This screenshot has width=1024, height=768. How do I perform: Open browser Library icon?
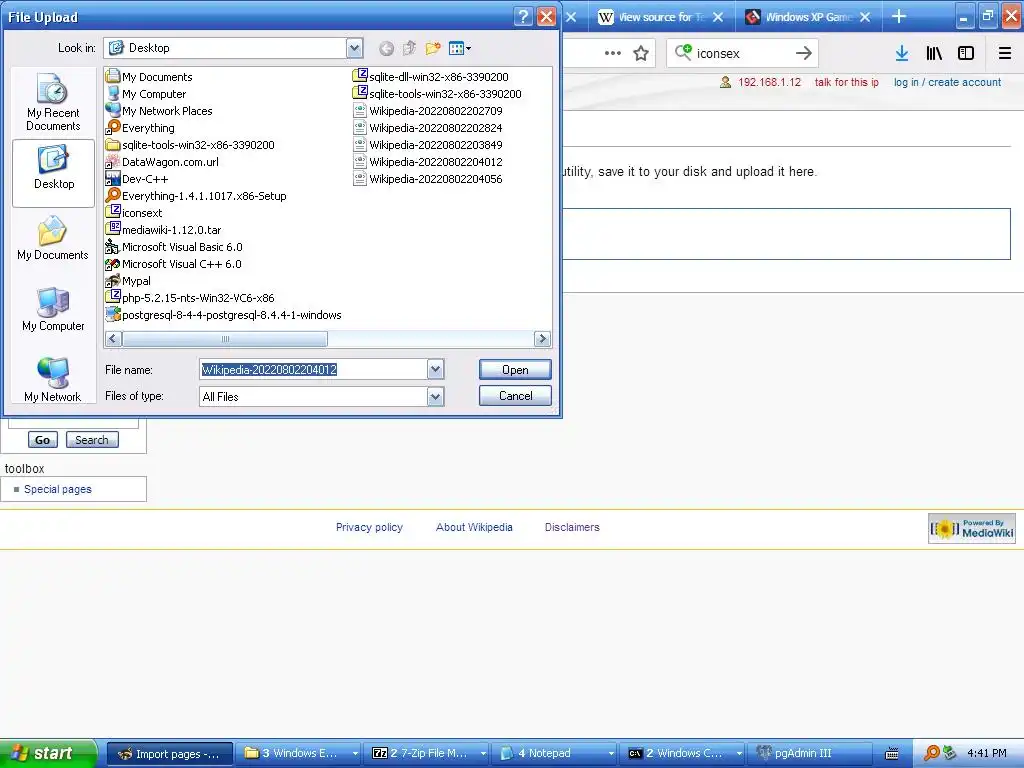pos(934,54)
